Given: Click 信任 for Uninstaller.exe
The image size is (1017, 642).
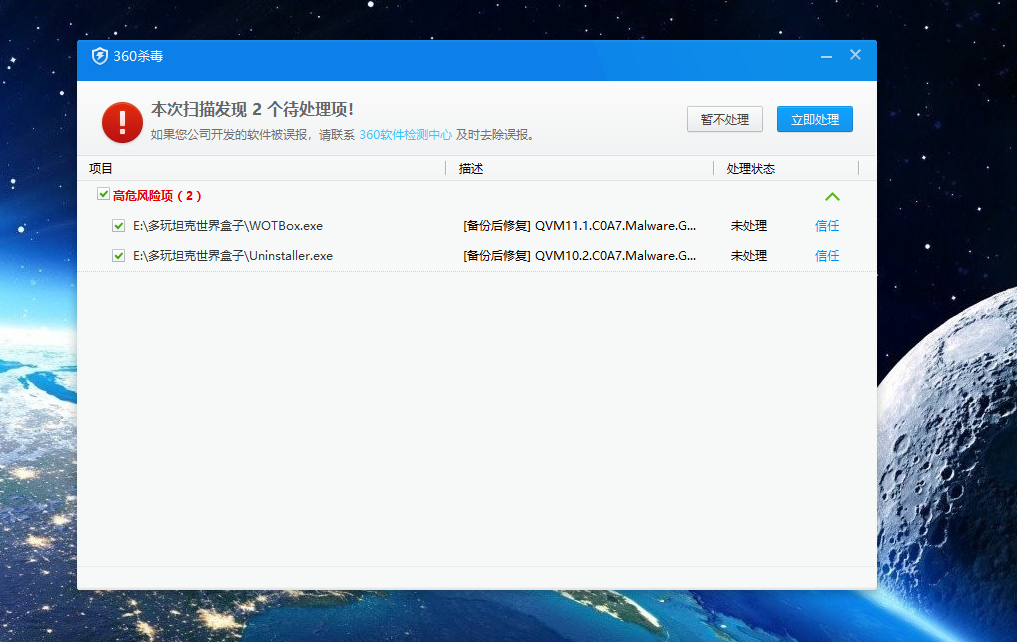Looking at the screenshot, I should tap(827, 256).
